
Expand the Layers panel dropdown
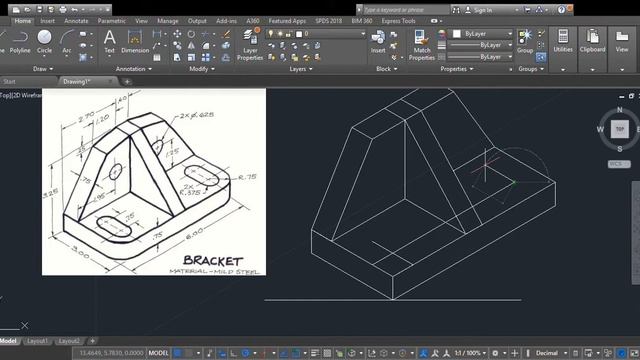point(301,69)
